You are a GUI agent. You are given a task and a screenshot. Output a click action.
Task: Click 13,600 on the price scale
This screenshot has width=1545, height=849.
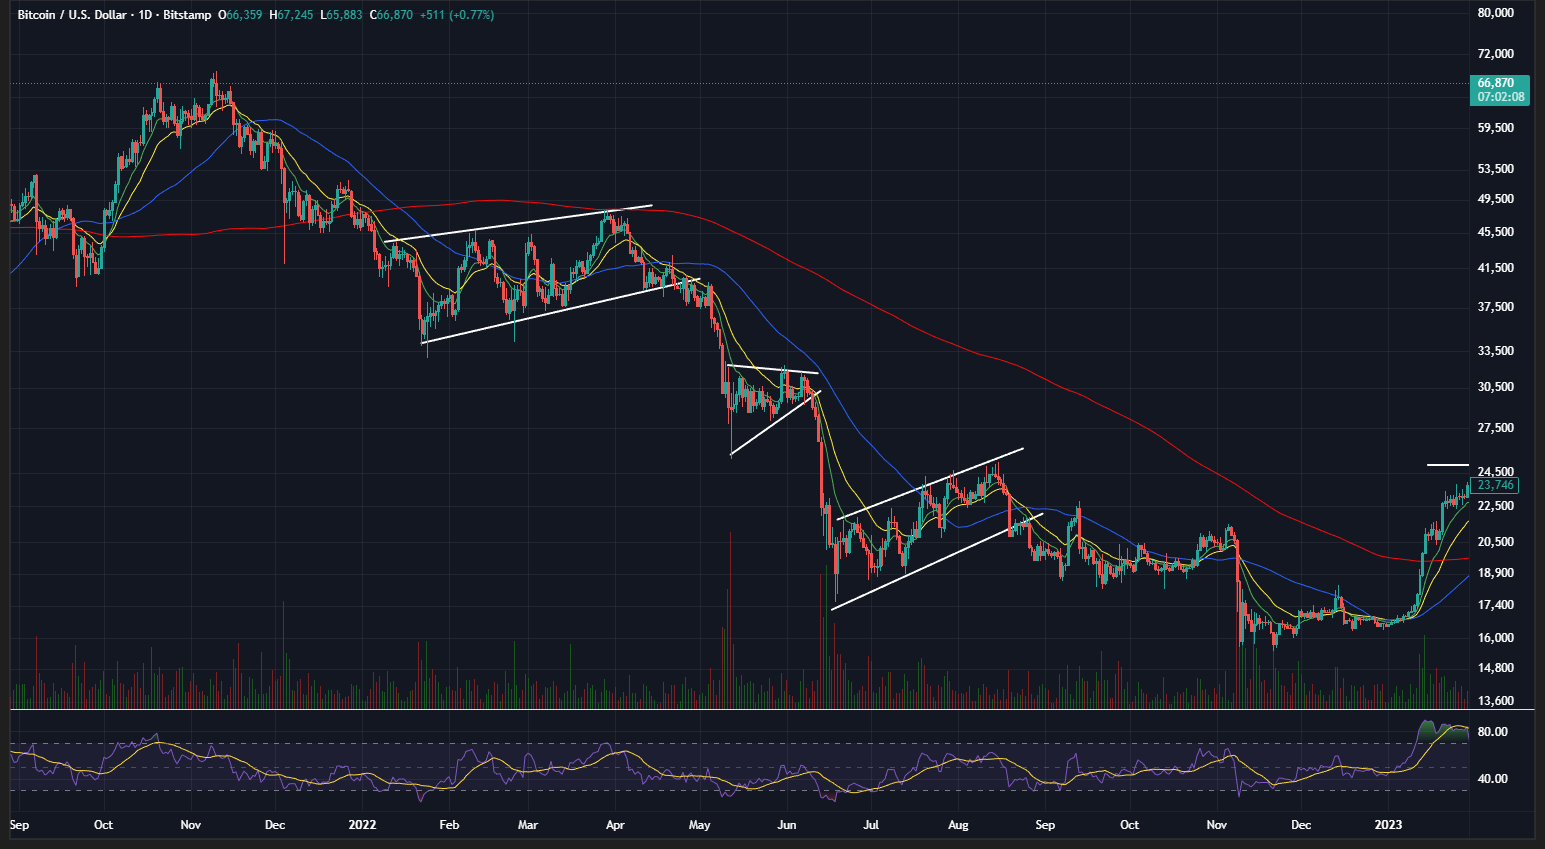tap(1495, 701)
